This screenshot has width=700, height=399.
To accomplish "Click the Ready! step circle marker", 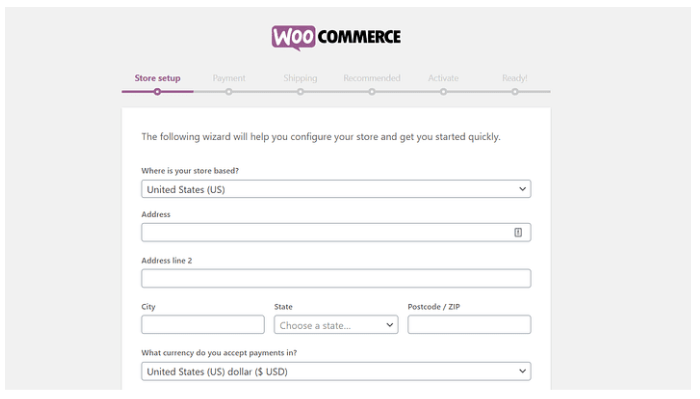I will tap(515, 92).
